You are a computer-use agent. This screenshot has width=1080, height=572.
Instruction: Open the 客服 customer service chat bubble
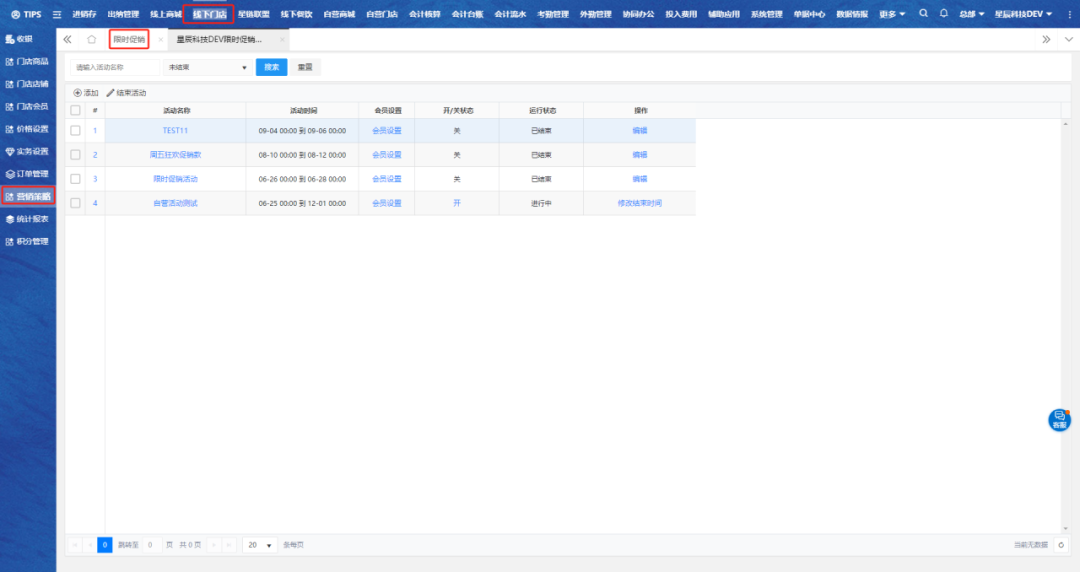(1059, 420)
